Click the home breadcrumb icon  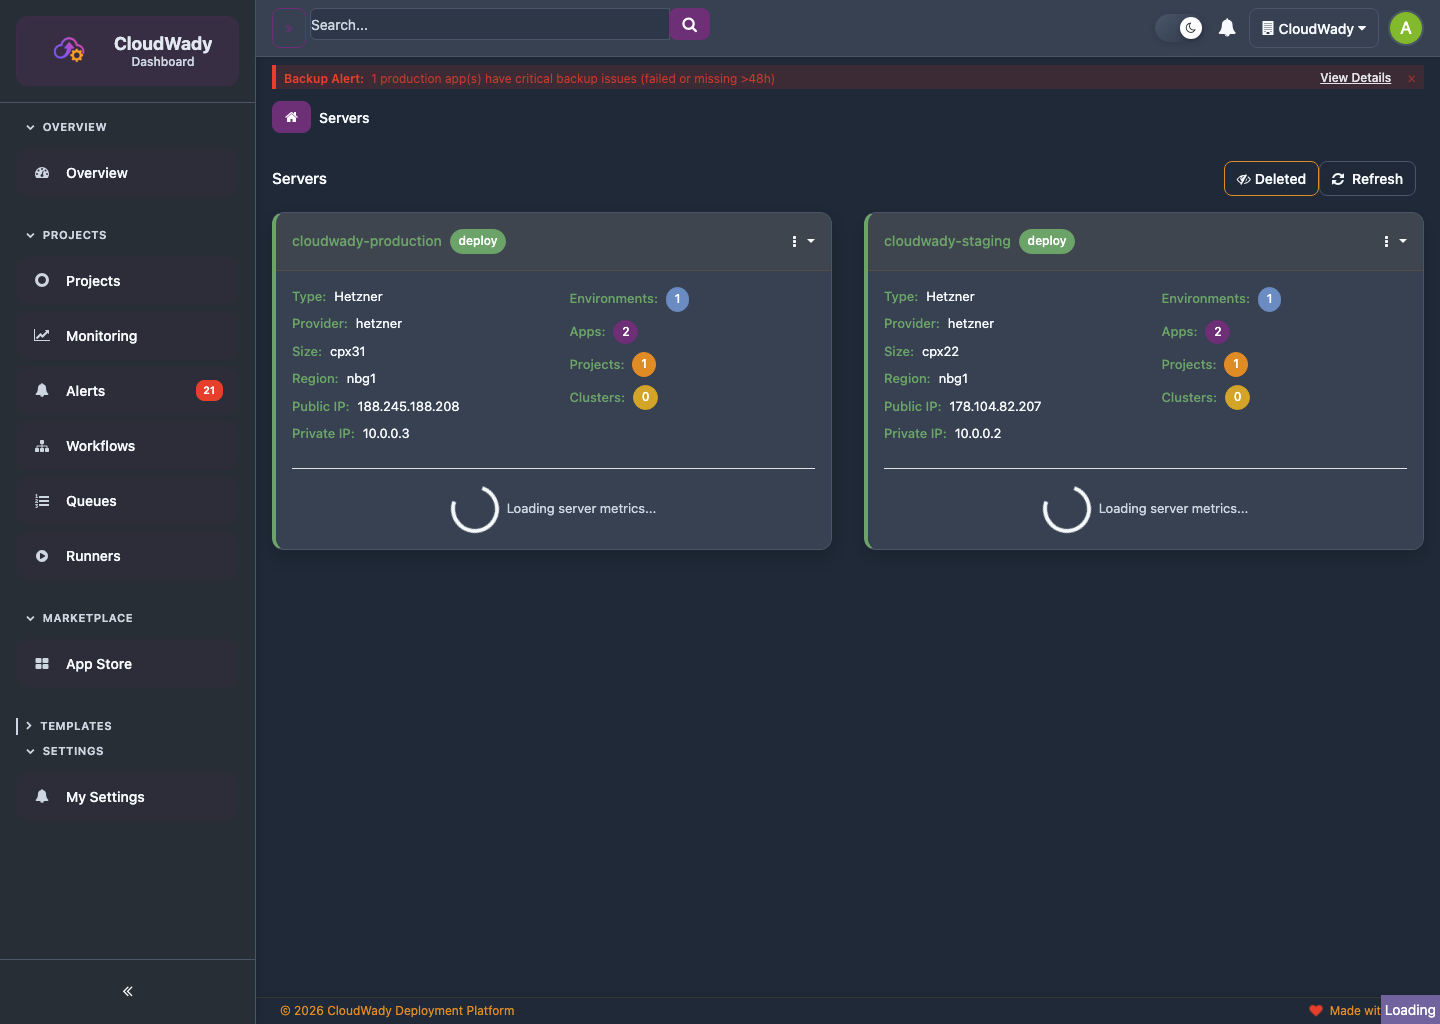pyautogui.click(x=291, y=118)
